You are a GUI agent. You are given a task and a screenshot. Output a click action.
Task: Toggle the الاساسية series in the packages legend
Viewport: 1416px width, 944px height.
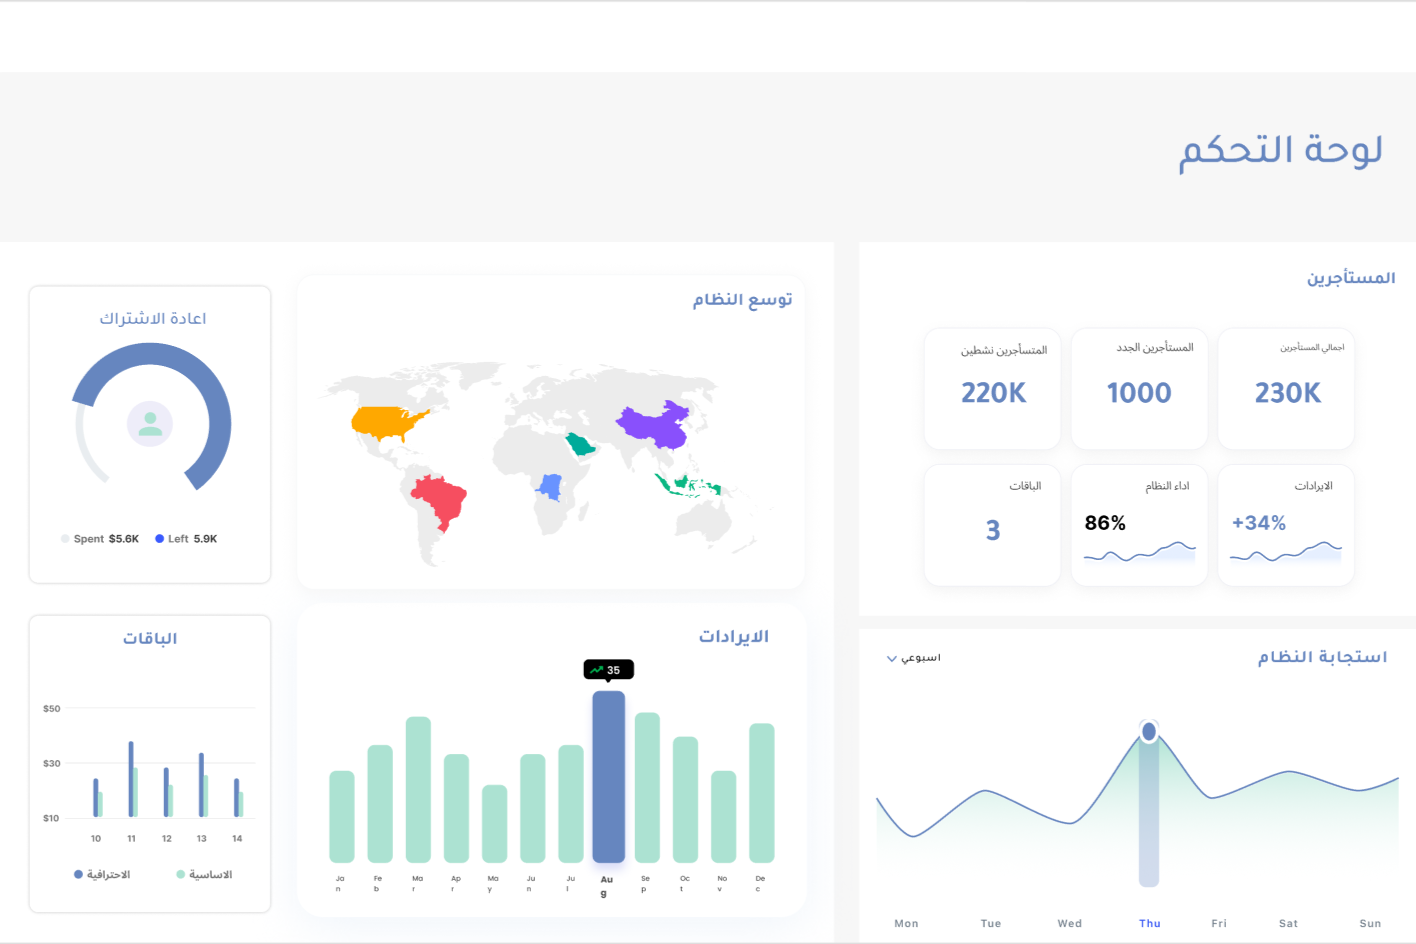point(204,875)
